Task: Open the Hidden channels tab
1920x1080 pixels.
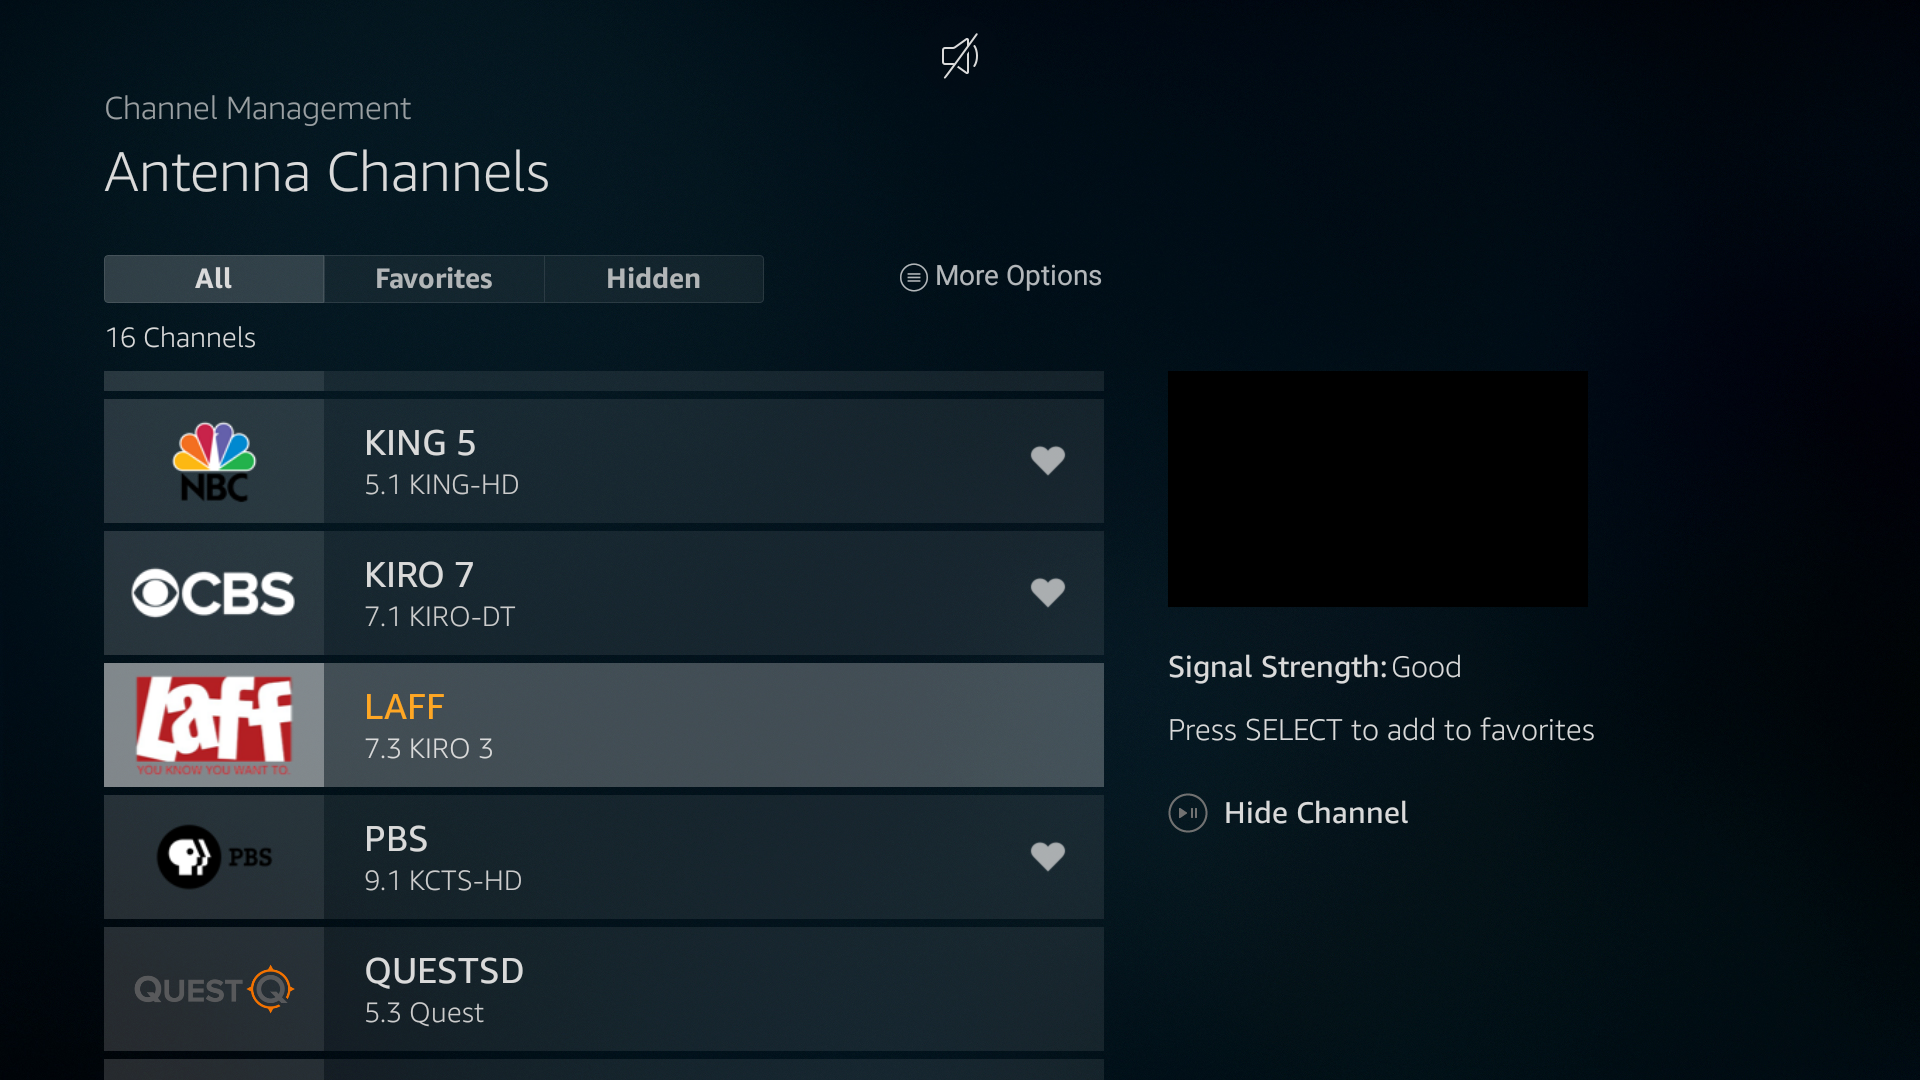Action: click(x=654, y=279)
